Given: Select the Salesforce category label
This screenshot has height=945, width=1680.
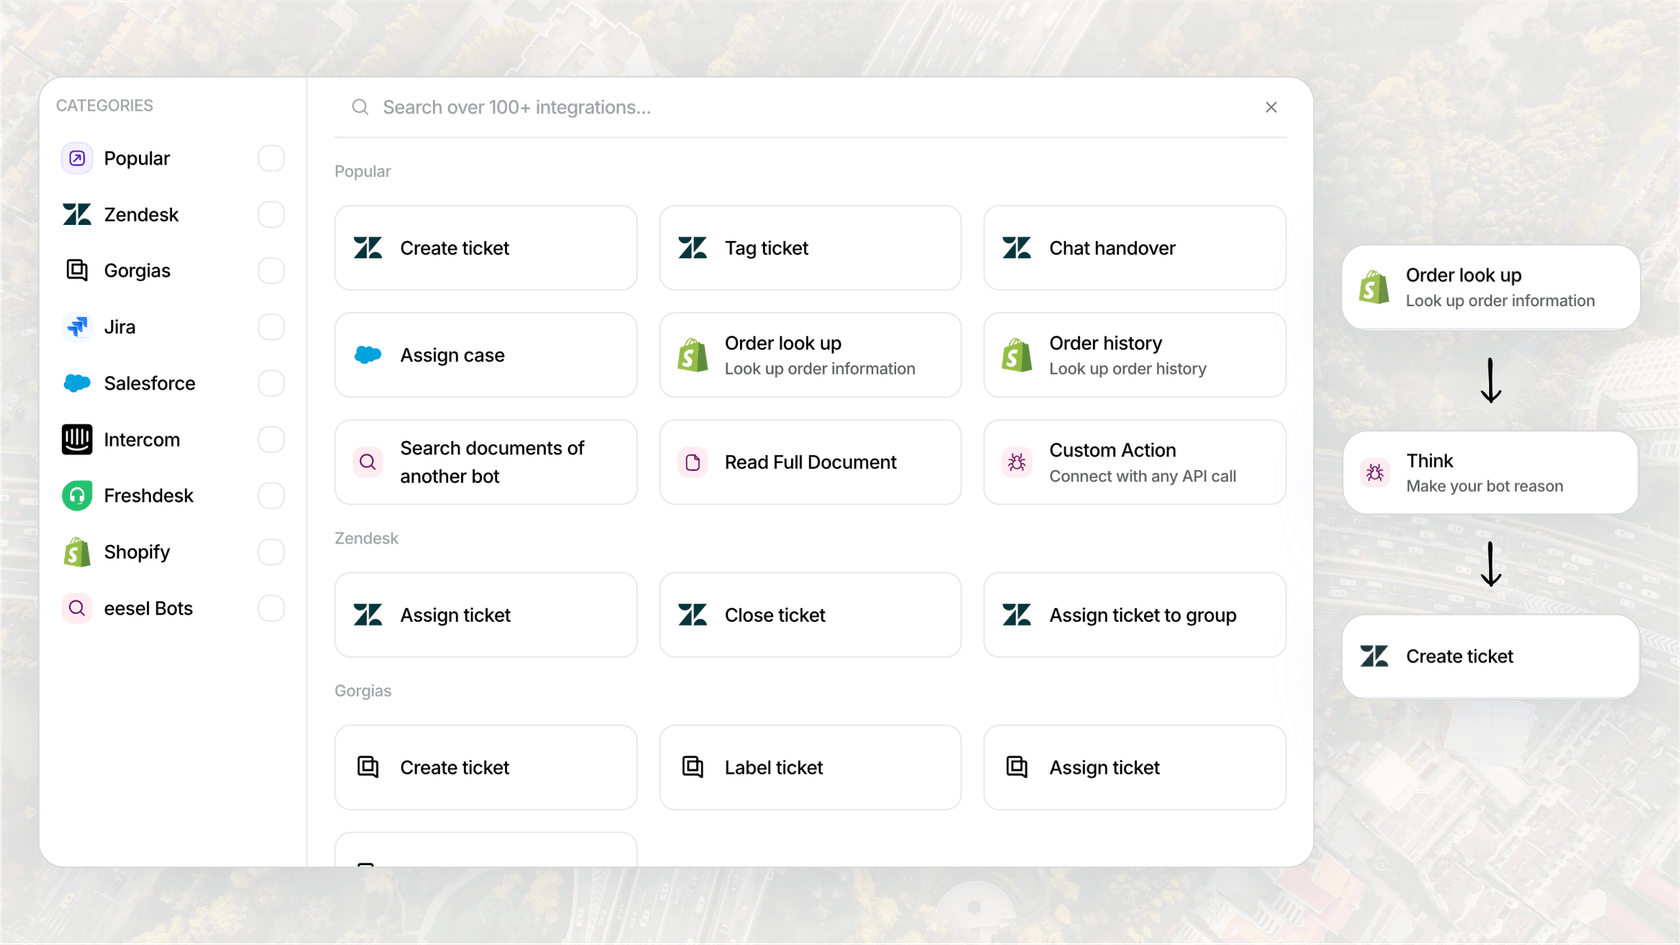Looking at the screenshot, I should pyautogui.click(x=149, y=383).
